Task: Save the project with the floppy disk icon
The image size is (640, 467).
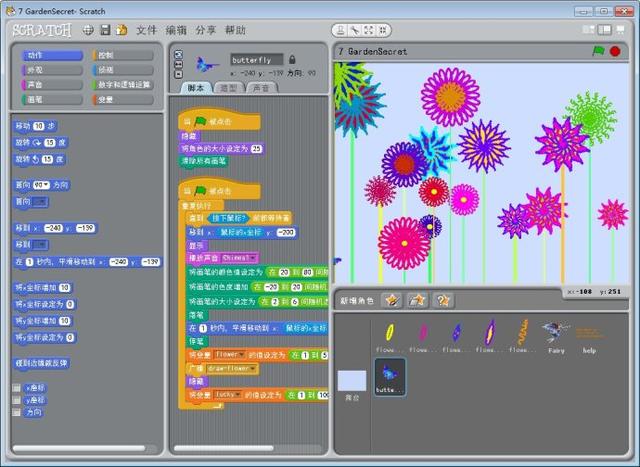Action: (x=105, y=30)
